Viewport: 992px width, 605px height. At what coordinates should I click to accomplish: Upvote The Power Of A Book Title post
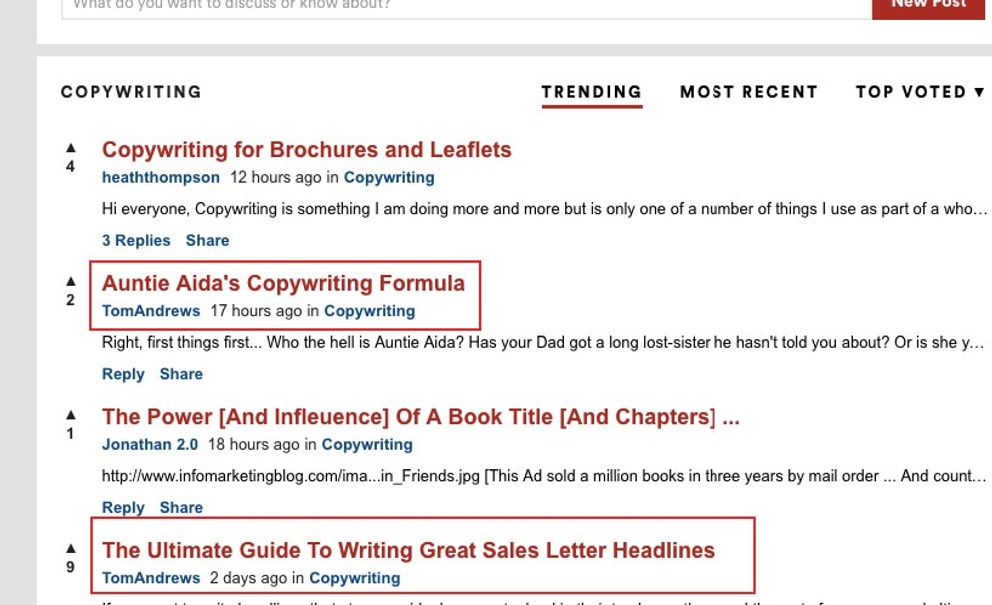[71, 415]
